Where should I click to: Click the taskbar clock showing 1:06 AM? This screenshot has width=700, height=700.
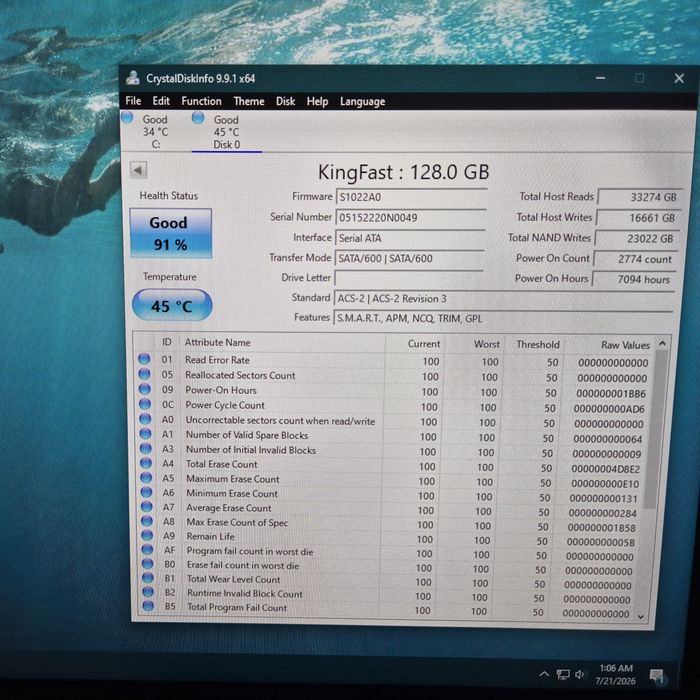(x=616, y=674)
